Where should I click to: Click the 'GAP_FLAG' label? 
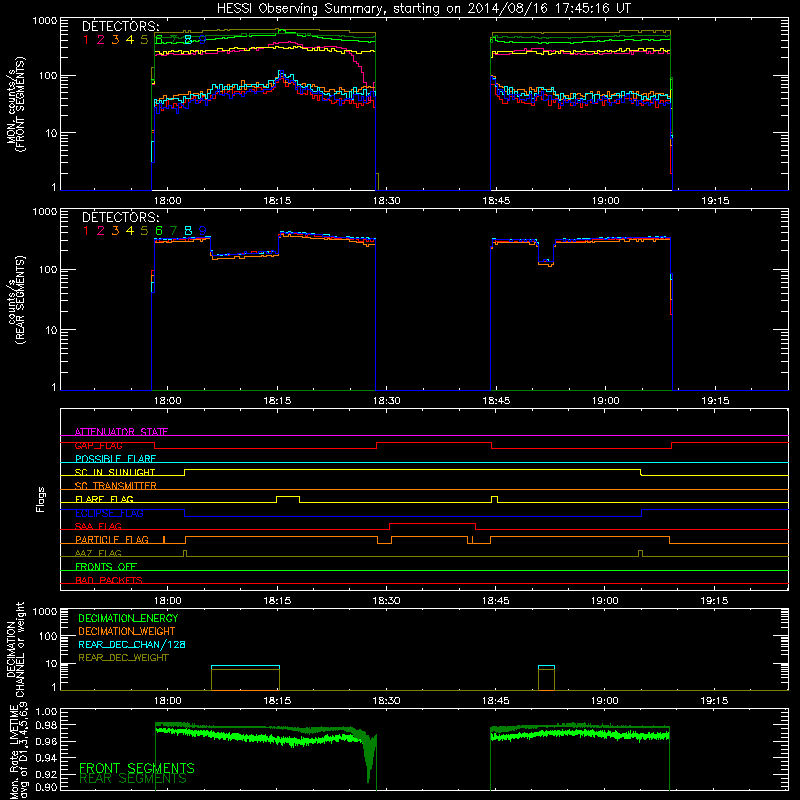coord(98,445)
